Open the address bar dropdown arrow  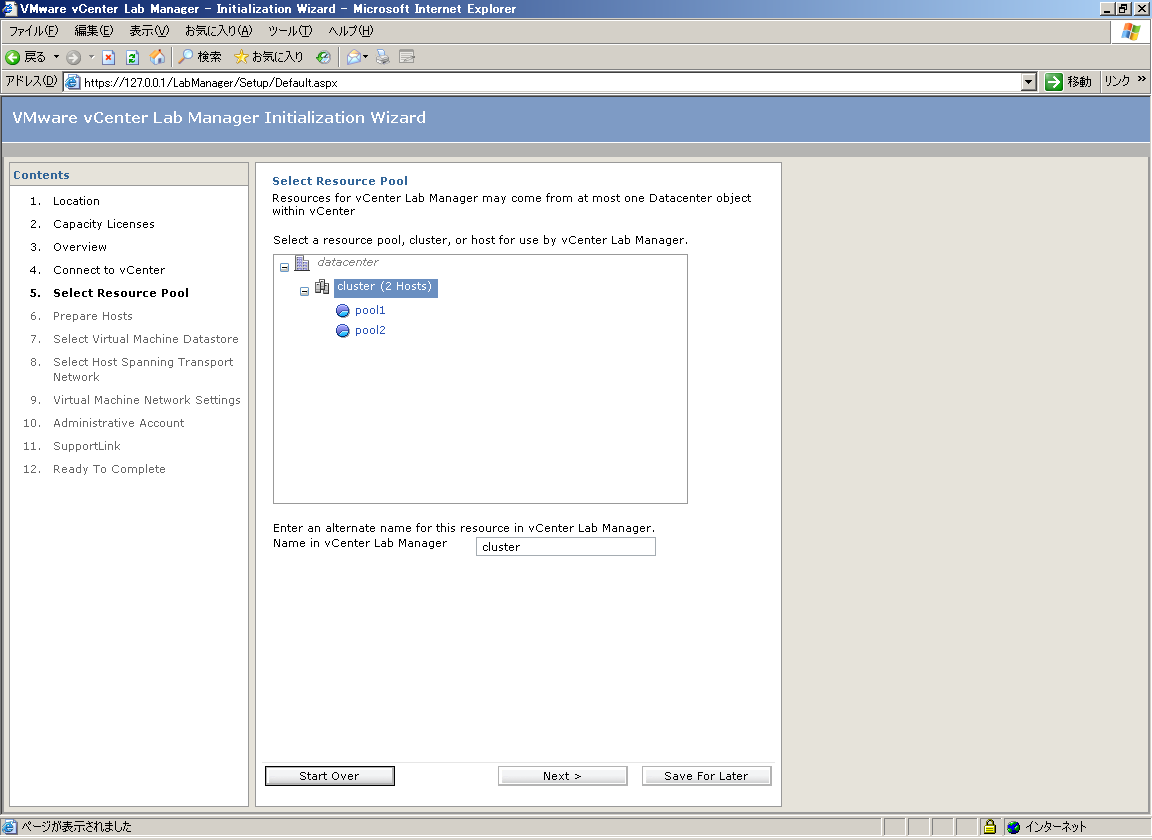[1029, 82]
